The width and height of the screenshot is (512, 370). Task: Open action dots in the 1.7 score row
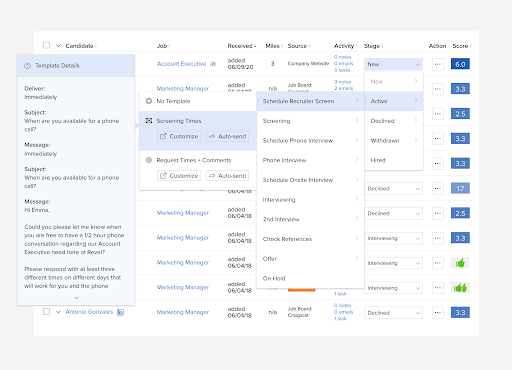coord(438,188)
